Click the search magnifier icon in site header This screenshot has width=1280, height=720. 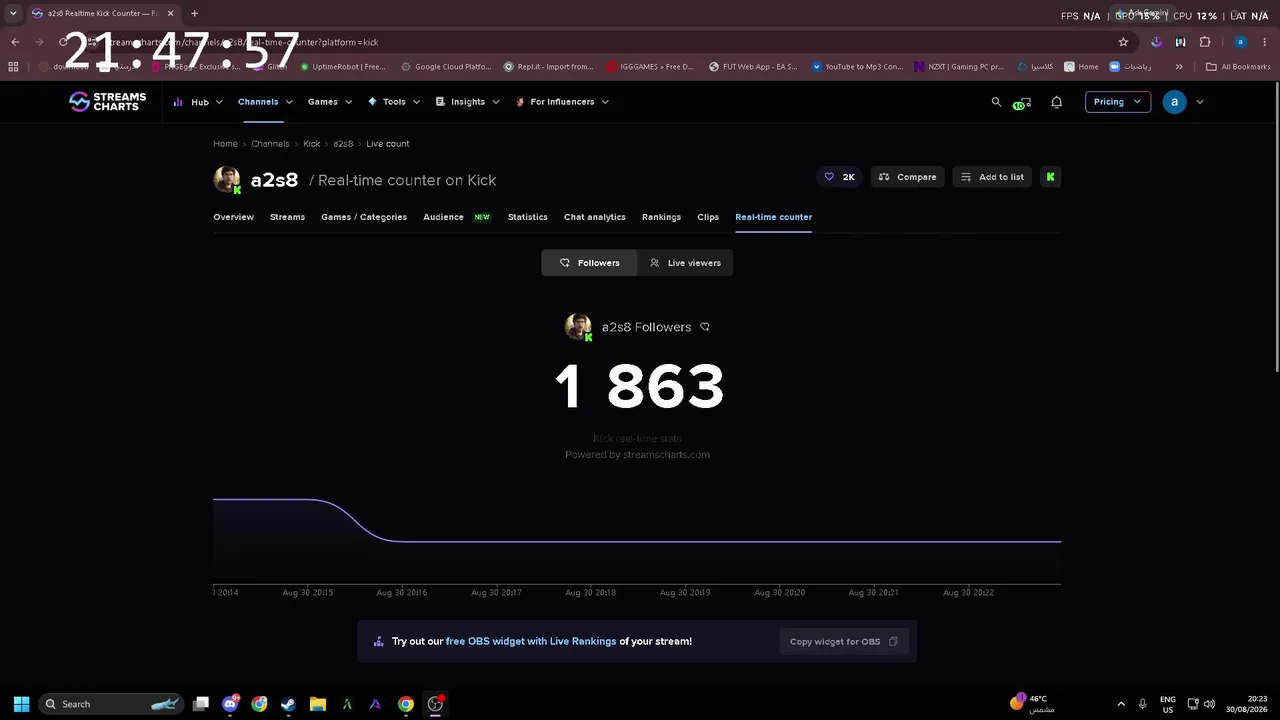coord(996,102)
